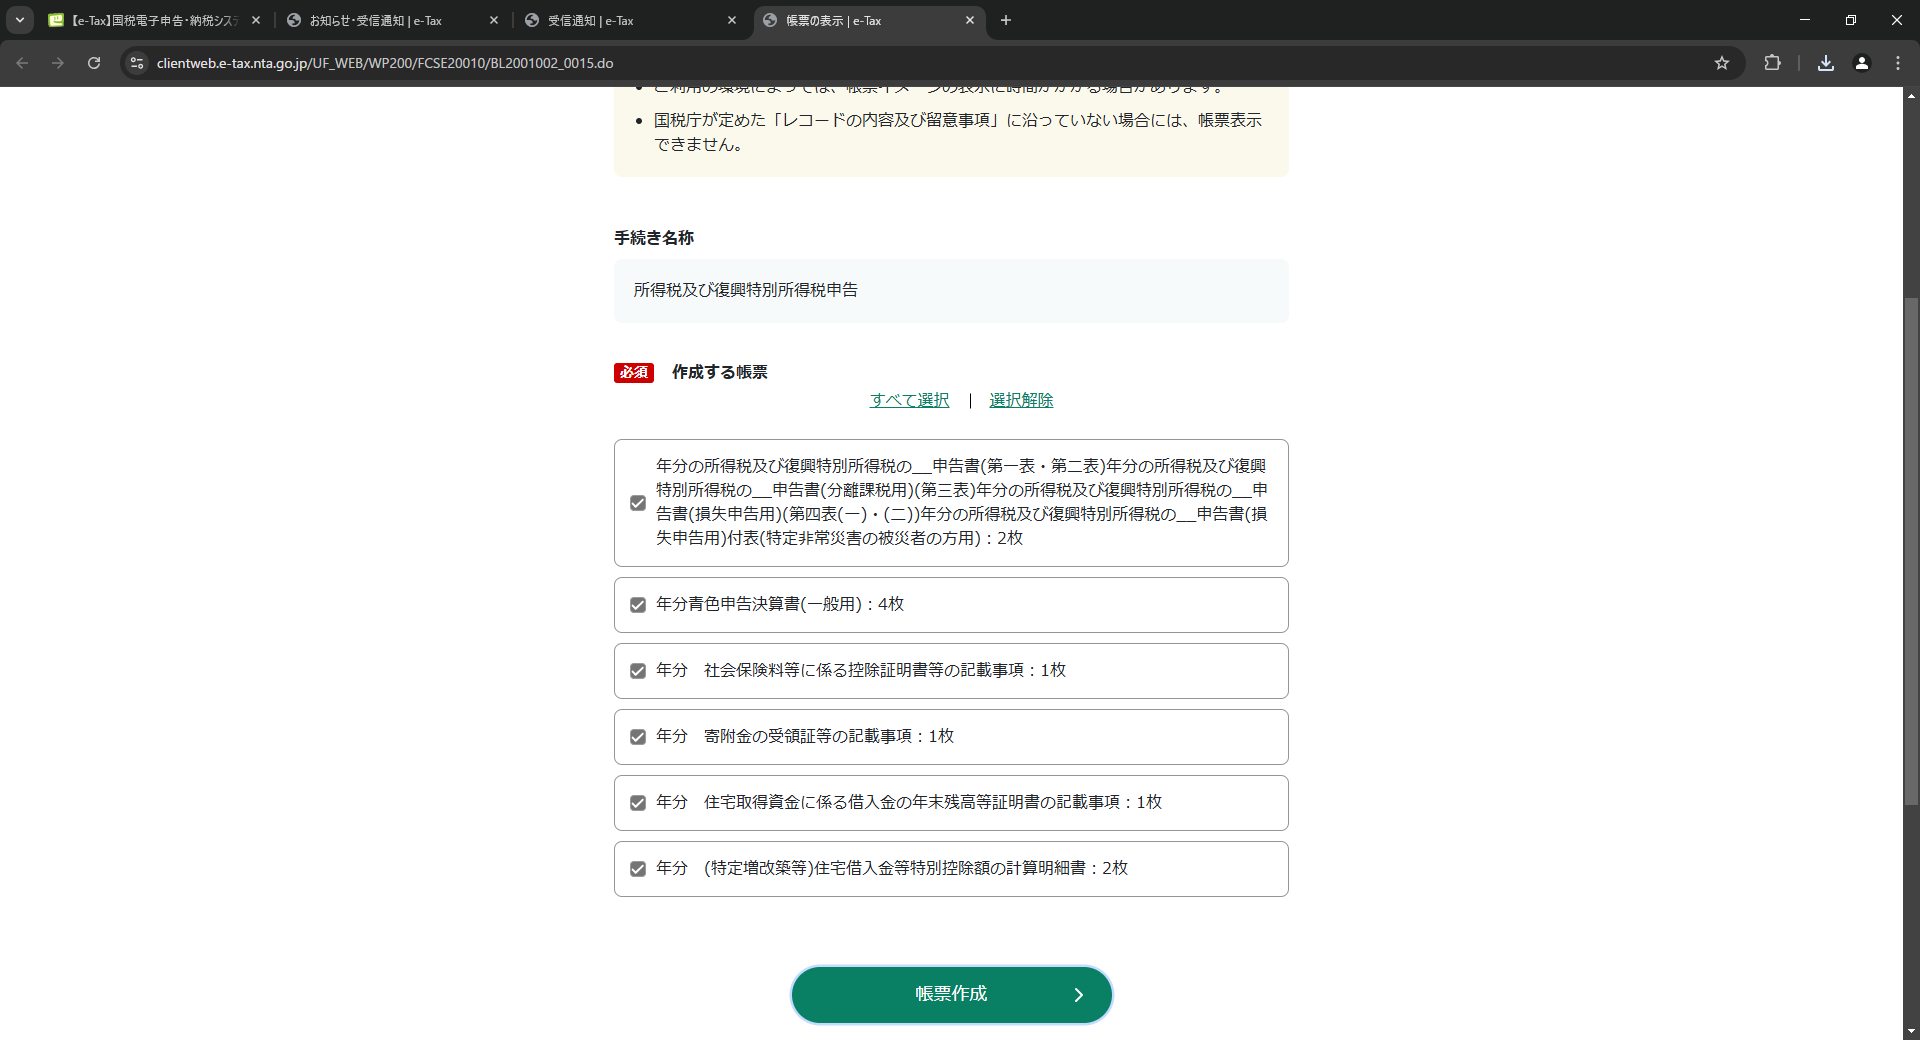
Task: Open the site information icon in address bar
Action: click(x=137, y=63)
